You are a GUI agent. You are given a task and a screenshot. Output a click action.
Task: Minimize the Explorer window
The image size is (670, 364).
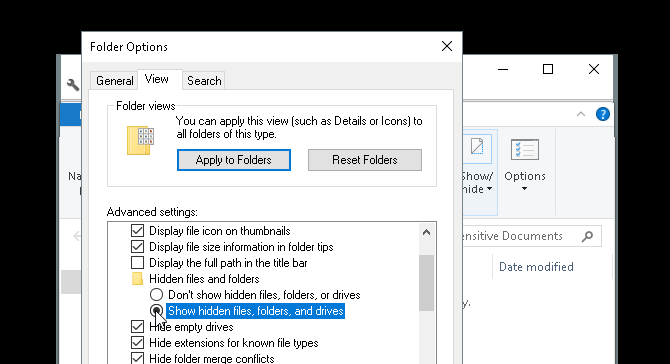pyautogui.click(x=503, y=69)
